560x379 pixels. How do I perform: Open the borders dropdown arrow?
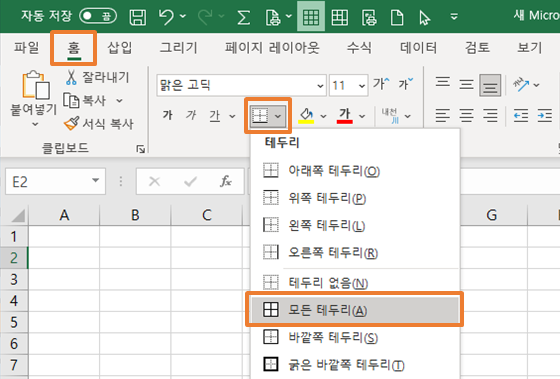(x=278, y=116)
